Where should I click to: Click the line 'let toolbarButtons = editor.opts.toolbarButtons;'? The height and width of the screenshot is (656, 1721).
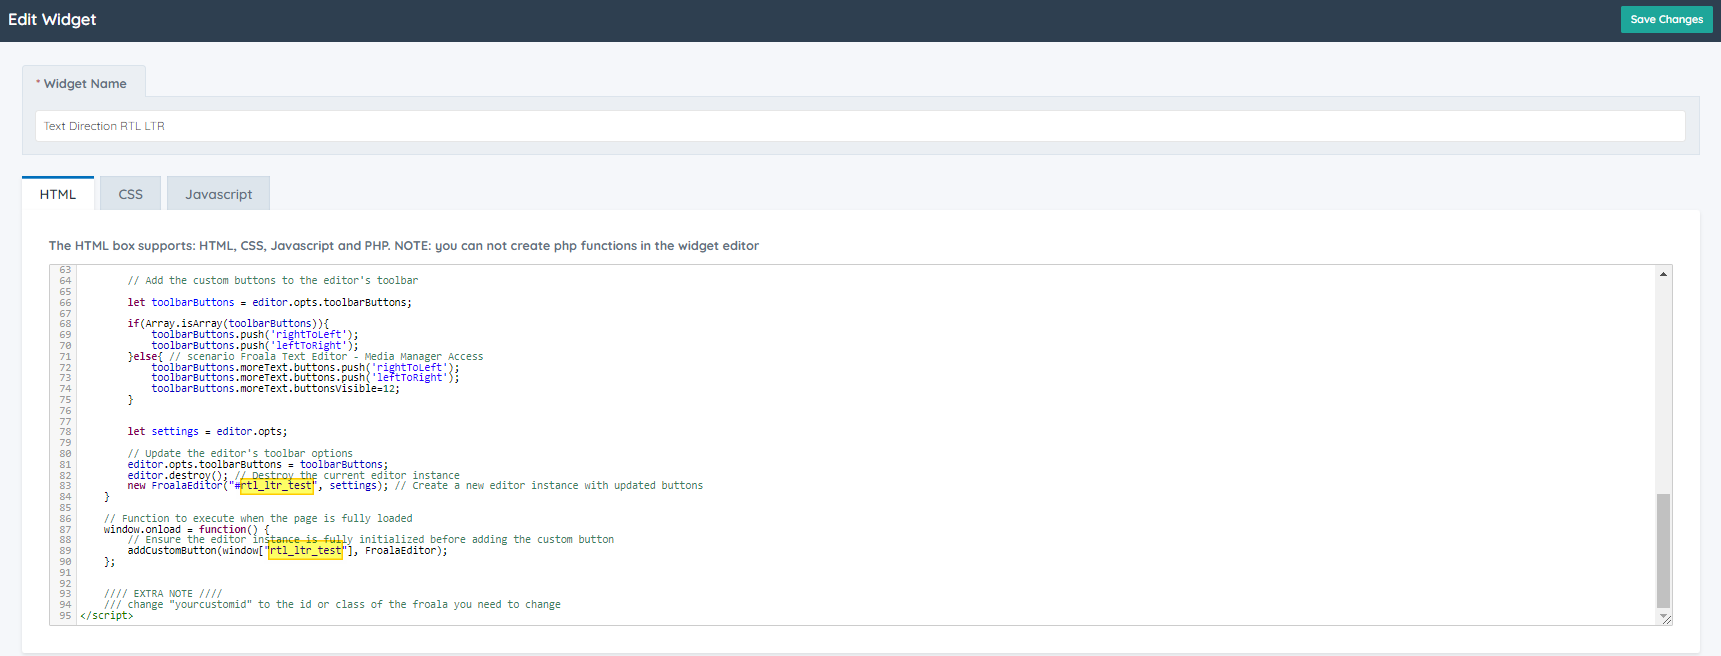coord(269,302)
